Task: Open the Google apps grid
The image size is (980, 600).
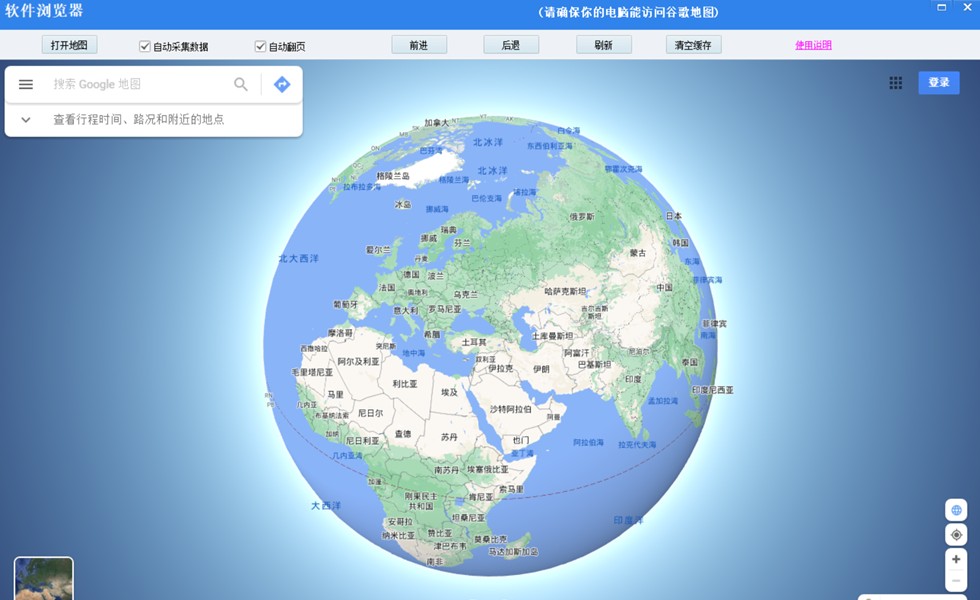Action: (x=896, y=83)
